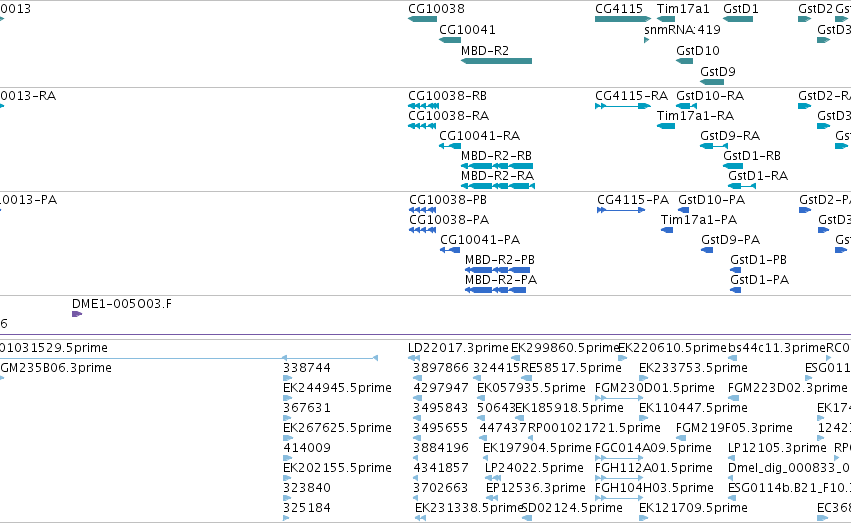
Task: Select EST 3884196 label
Action: coord(440,449)
